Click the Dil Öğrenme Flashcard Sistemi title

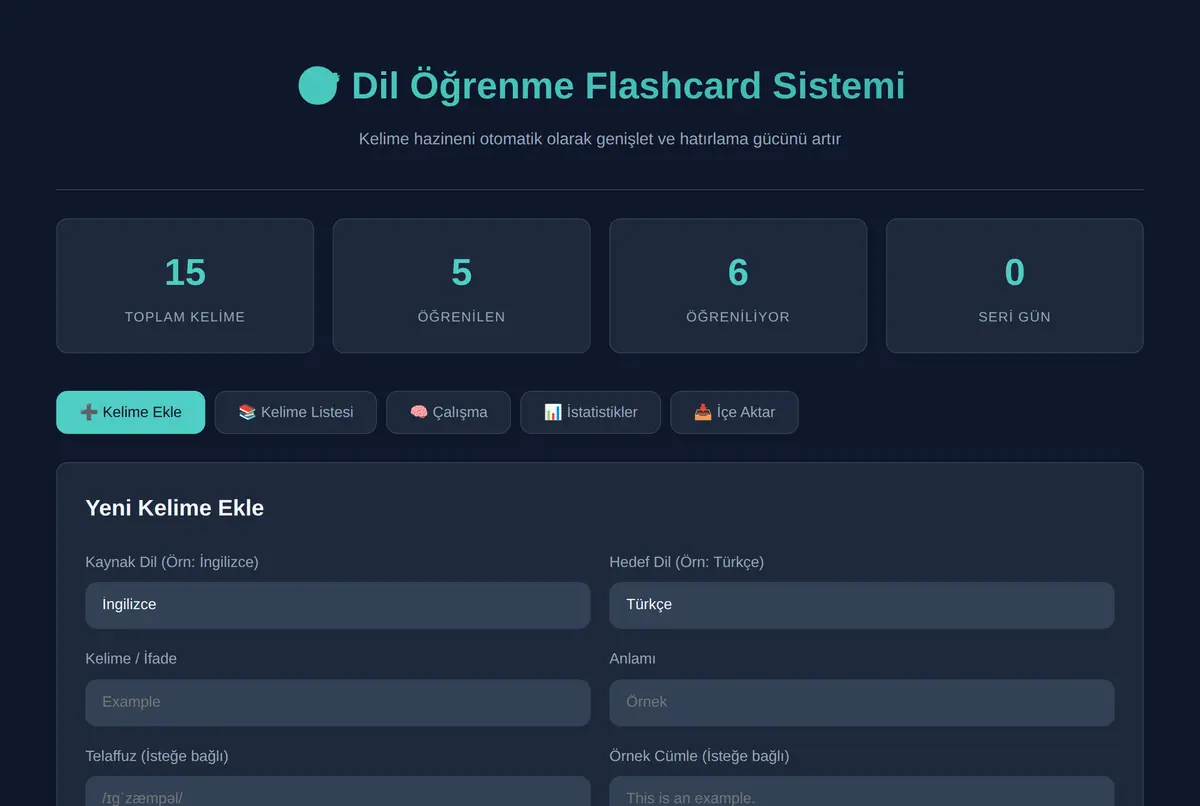click(x=628, y=86)
